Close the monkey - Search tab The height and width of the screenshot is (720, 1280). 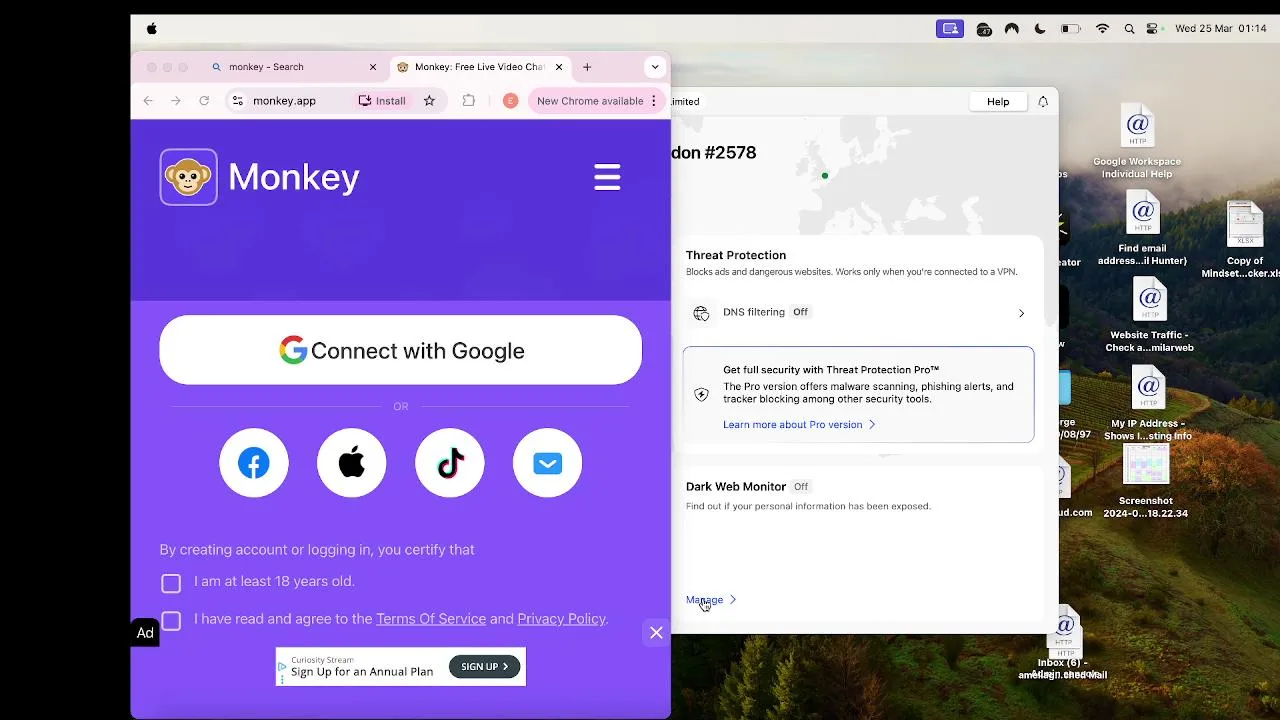tap(373, 67)
